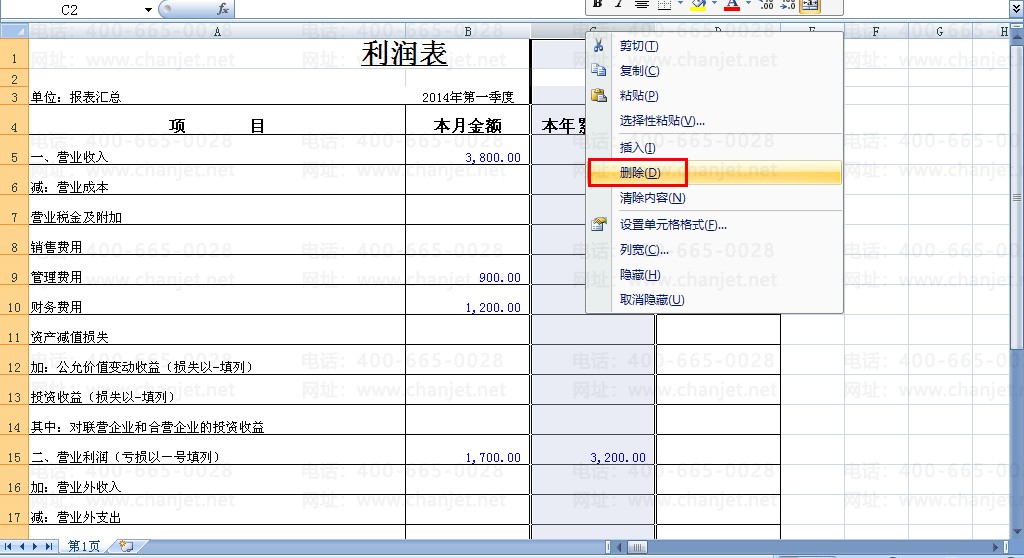Click the copy pages icon beside 复制
Image resolution: width=1024 pixels, height=558 pixels.
coord(598,70)
